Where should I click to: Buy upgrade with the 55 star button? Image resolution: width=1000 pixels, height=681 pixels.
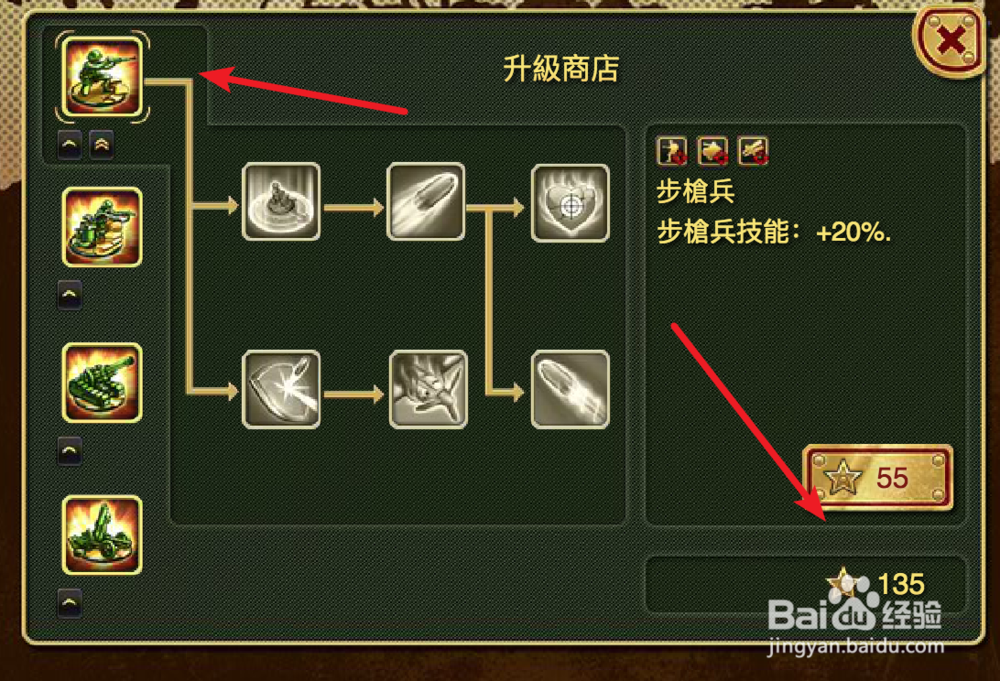point(878,478)
